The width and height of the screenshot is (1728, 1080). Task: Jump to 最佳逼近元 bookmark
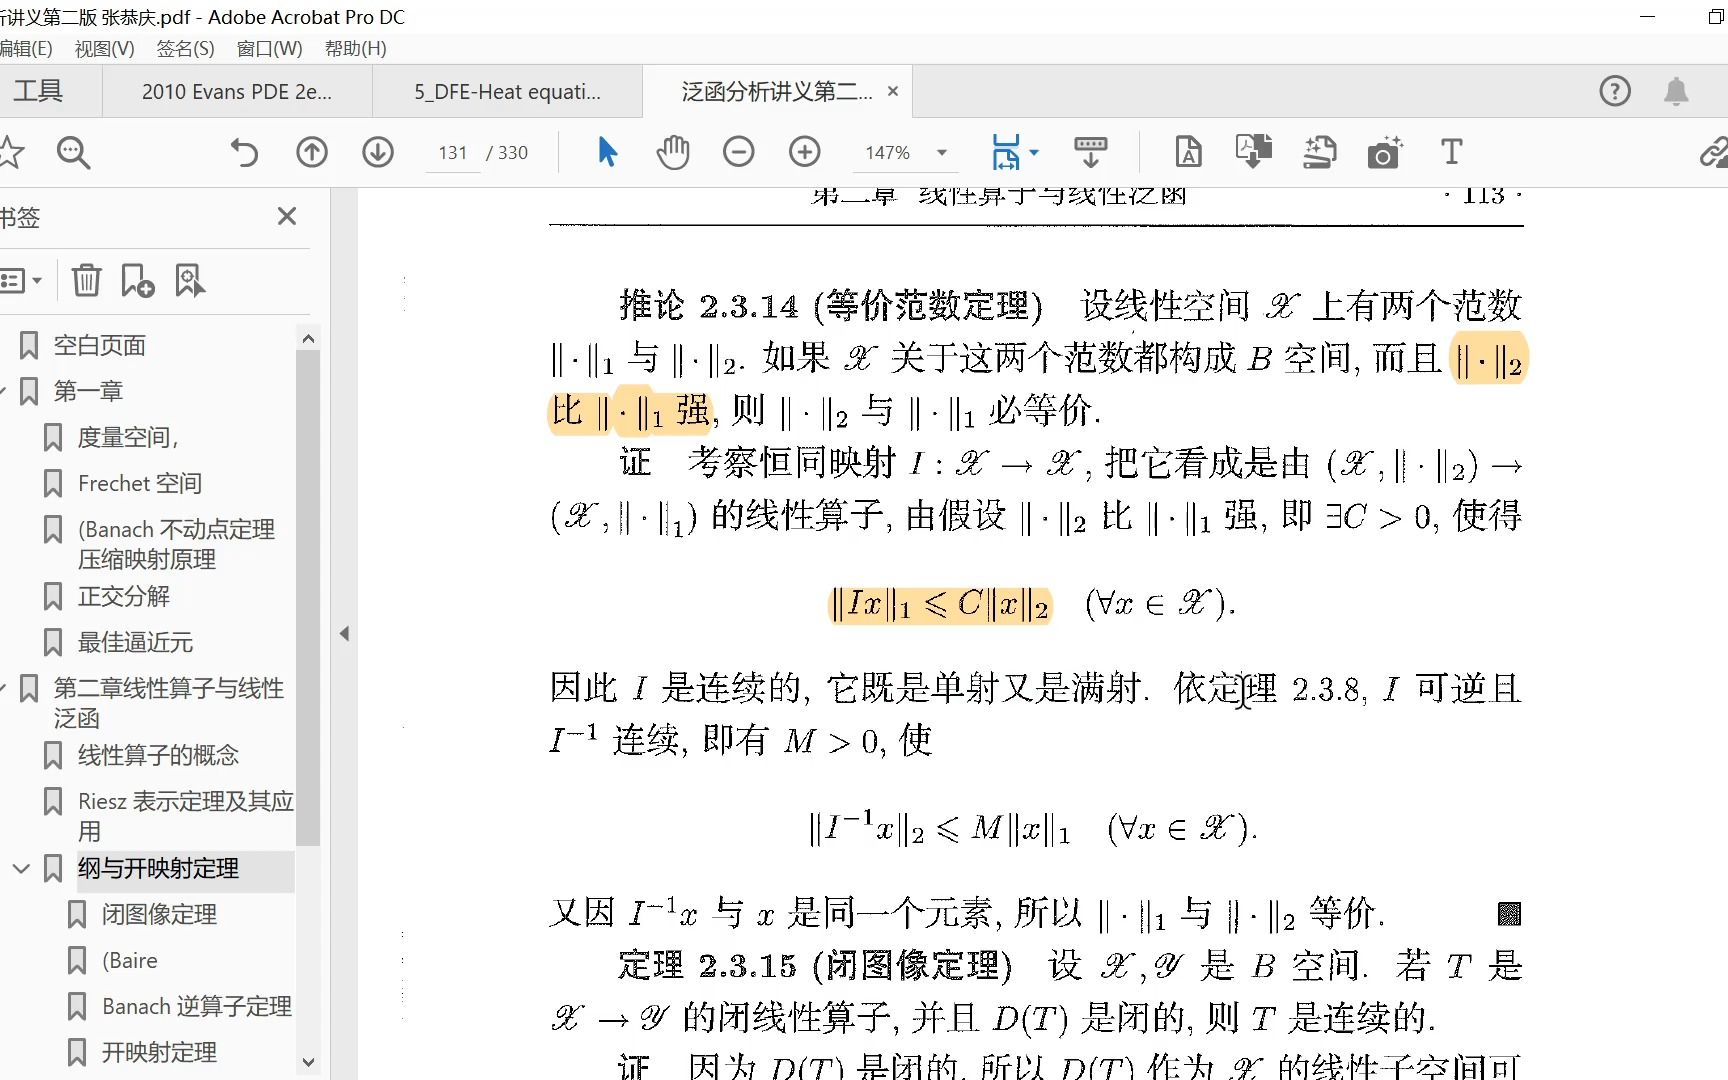[136, 643]
